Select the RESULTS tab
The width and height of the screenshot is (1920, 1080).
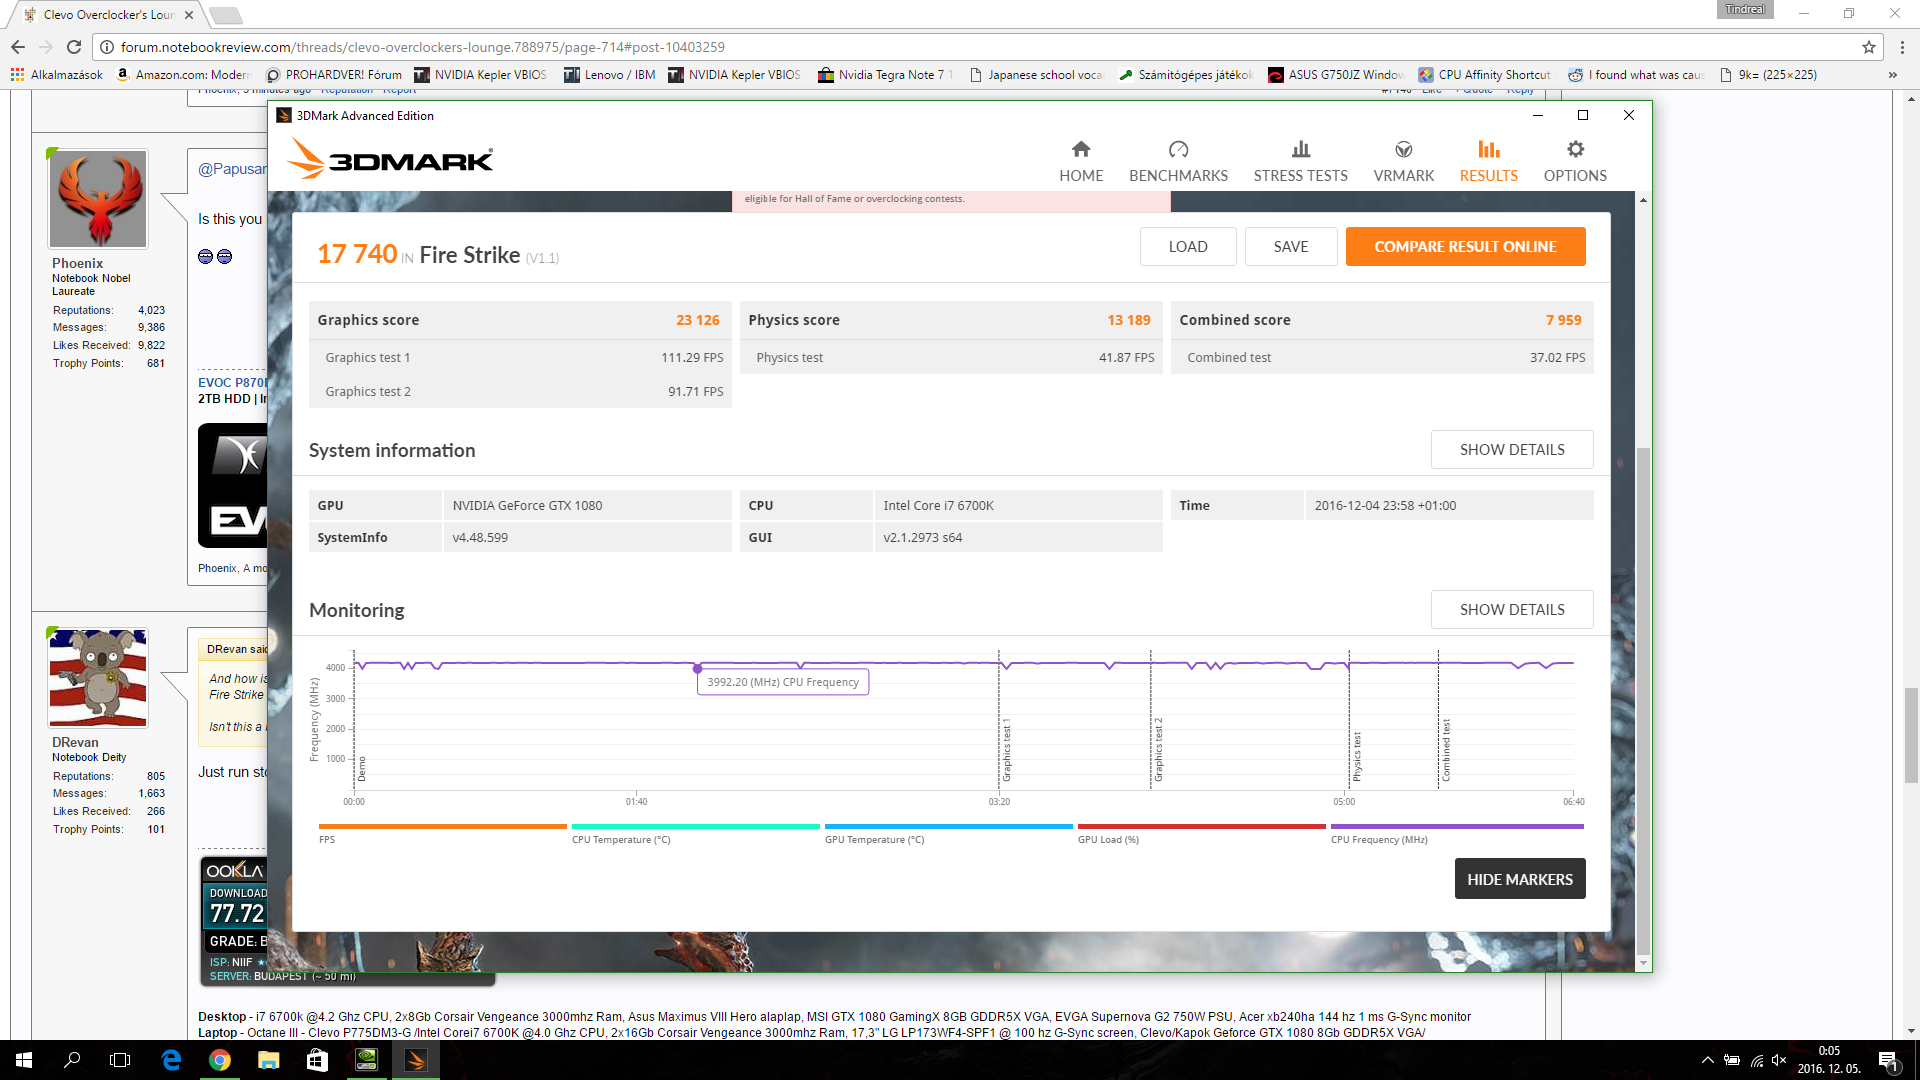[x=1488, y=161]
